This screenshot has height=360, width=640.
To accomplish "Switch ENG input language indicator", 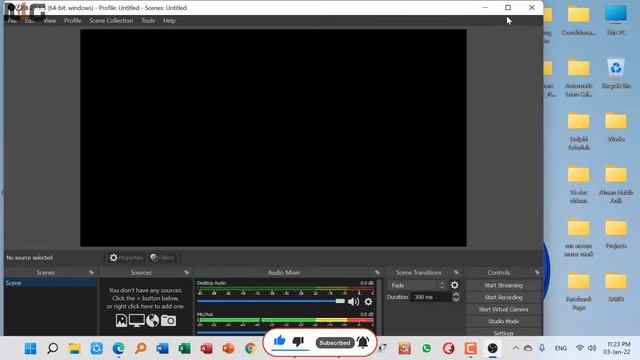I will (x=561, y=349).
